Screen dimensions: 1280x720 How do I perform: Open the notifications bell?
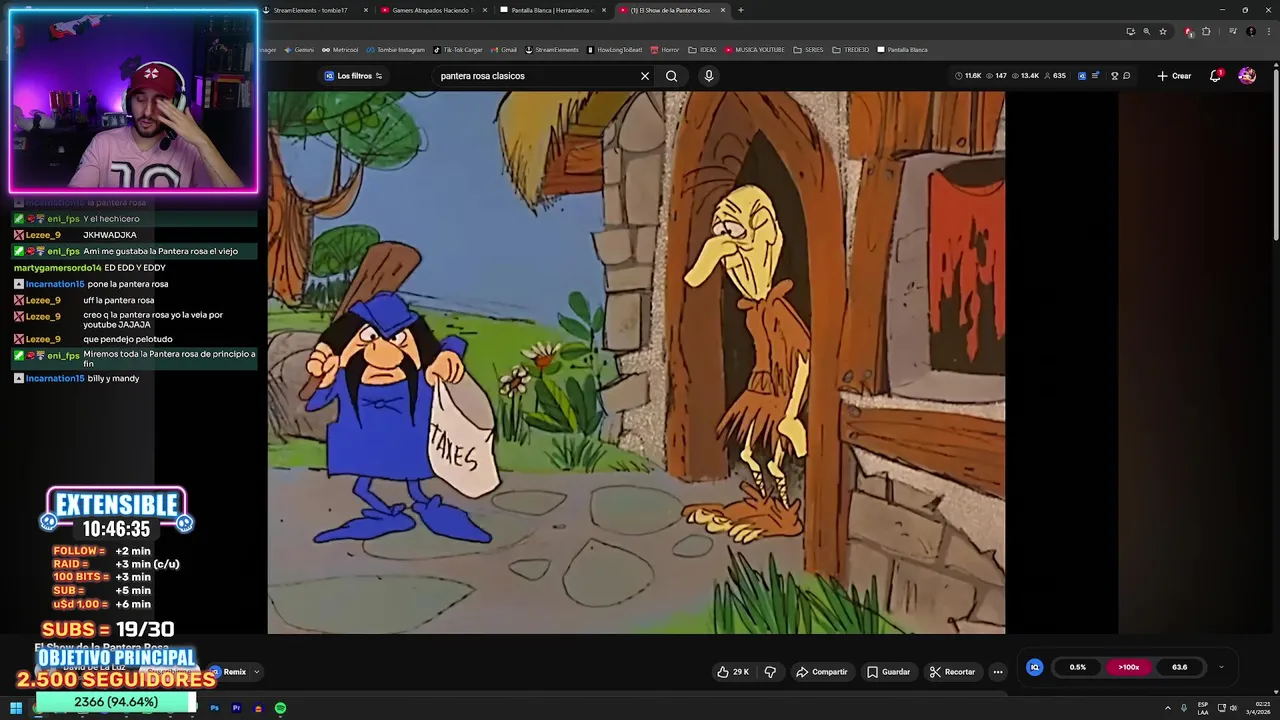[x=1216, y=76]
